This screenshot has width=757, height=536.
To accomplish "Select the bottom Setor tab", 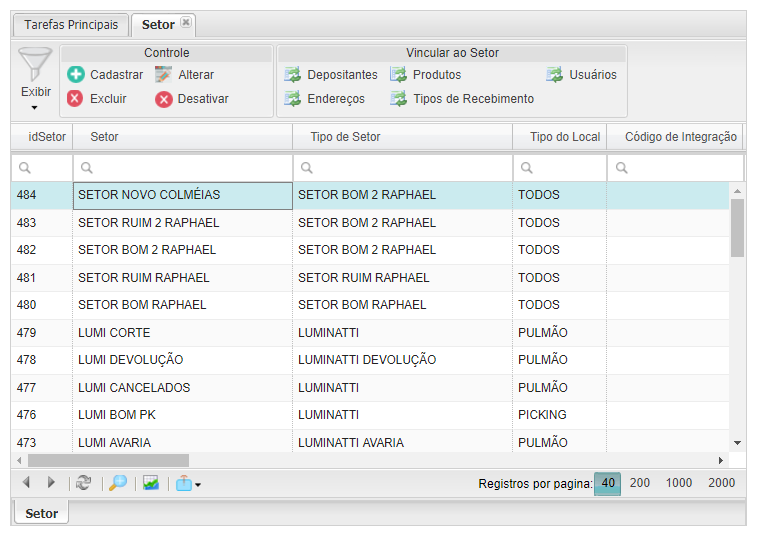I will (x=42, y=513).
